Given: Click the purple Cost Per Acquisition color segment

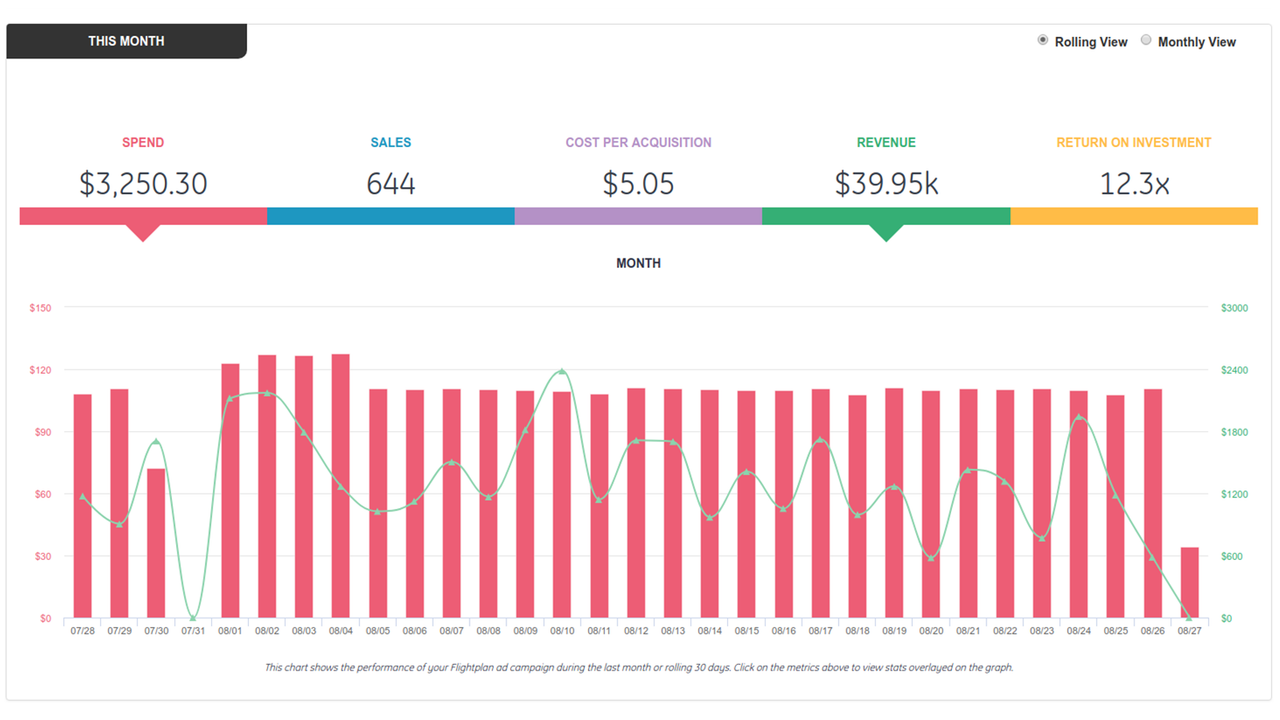Looking at the screenshot, I should (639, 214).
